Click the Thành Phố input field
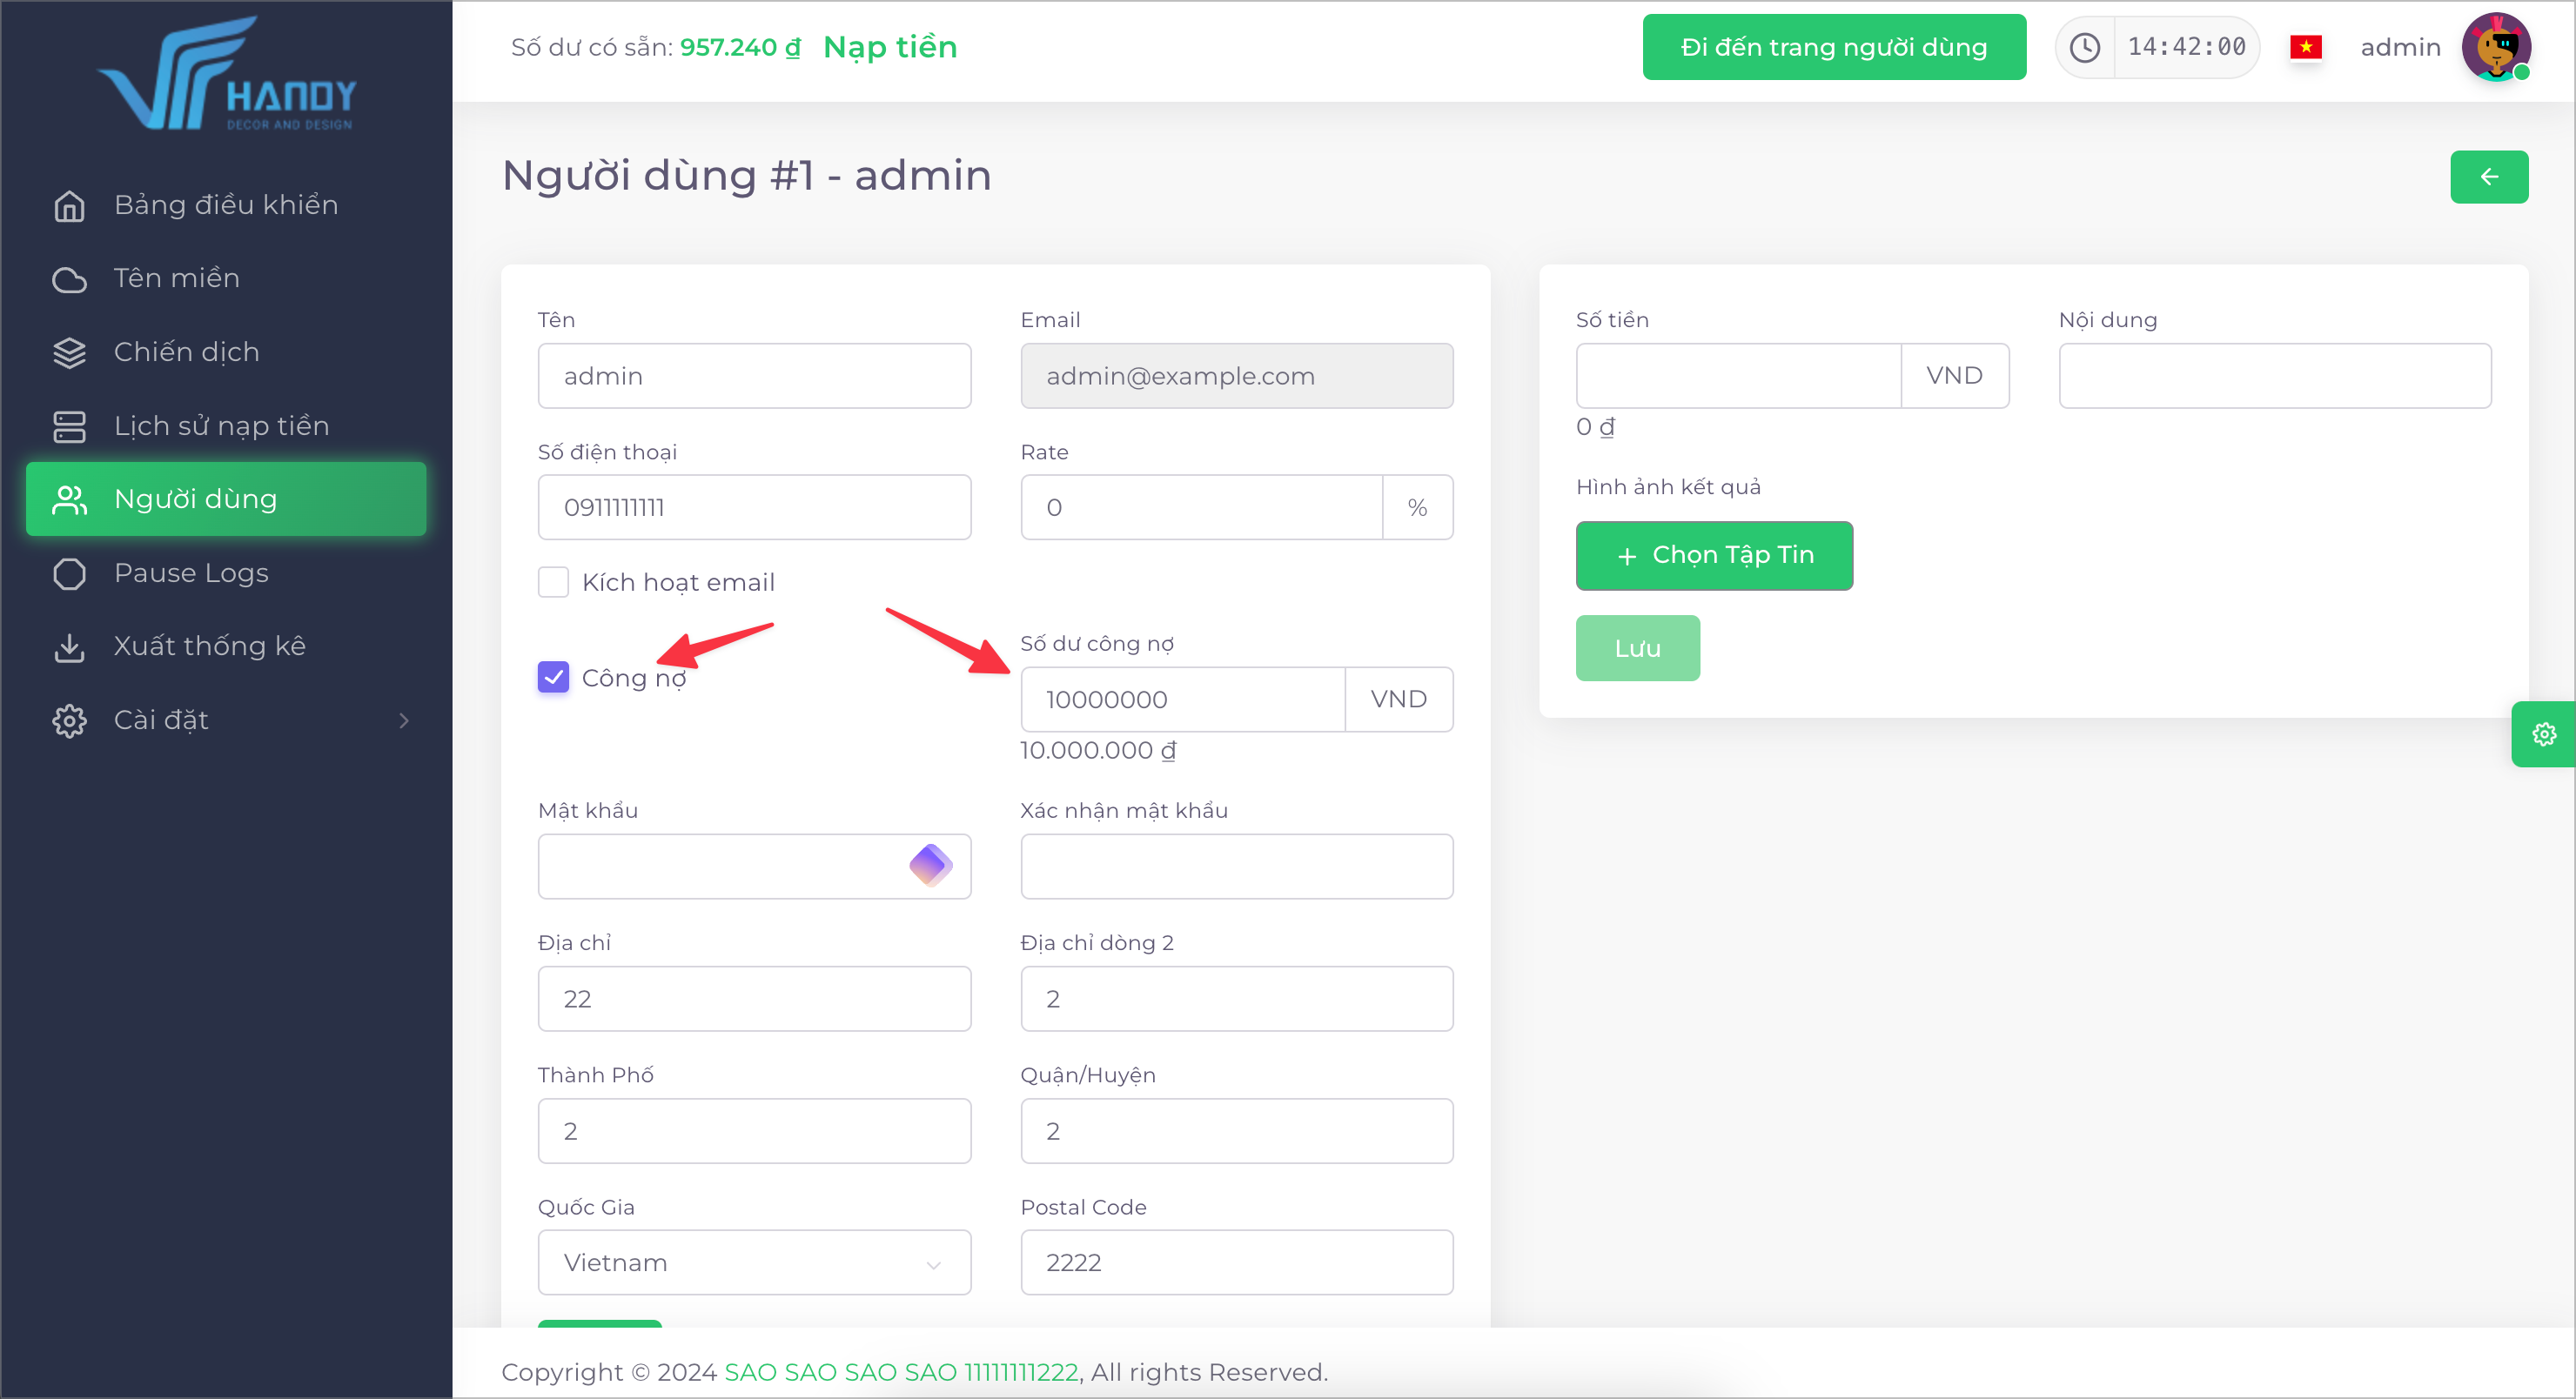The image size is (2576, 1399). [754, 1131]
